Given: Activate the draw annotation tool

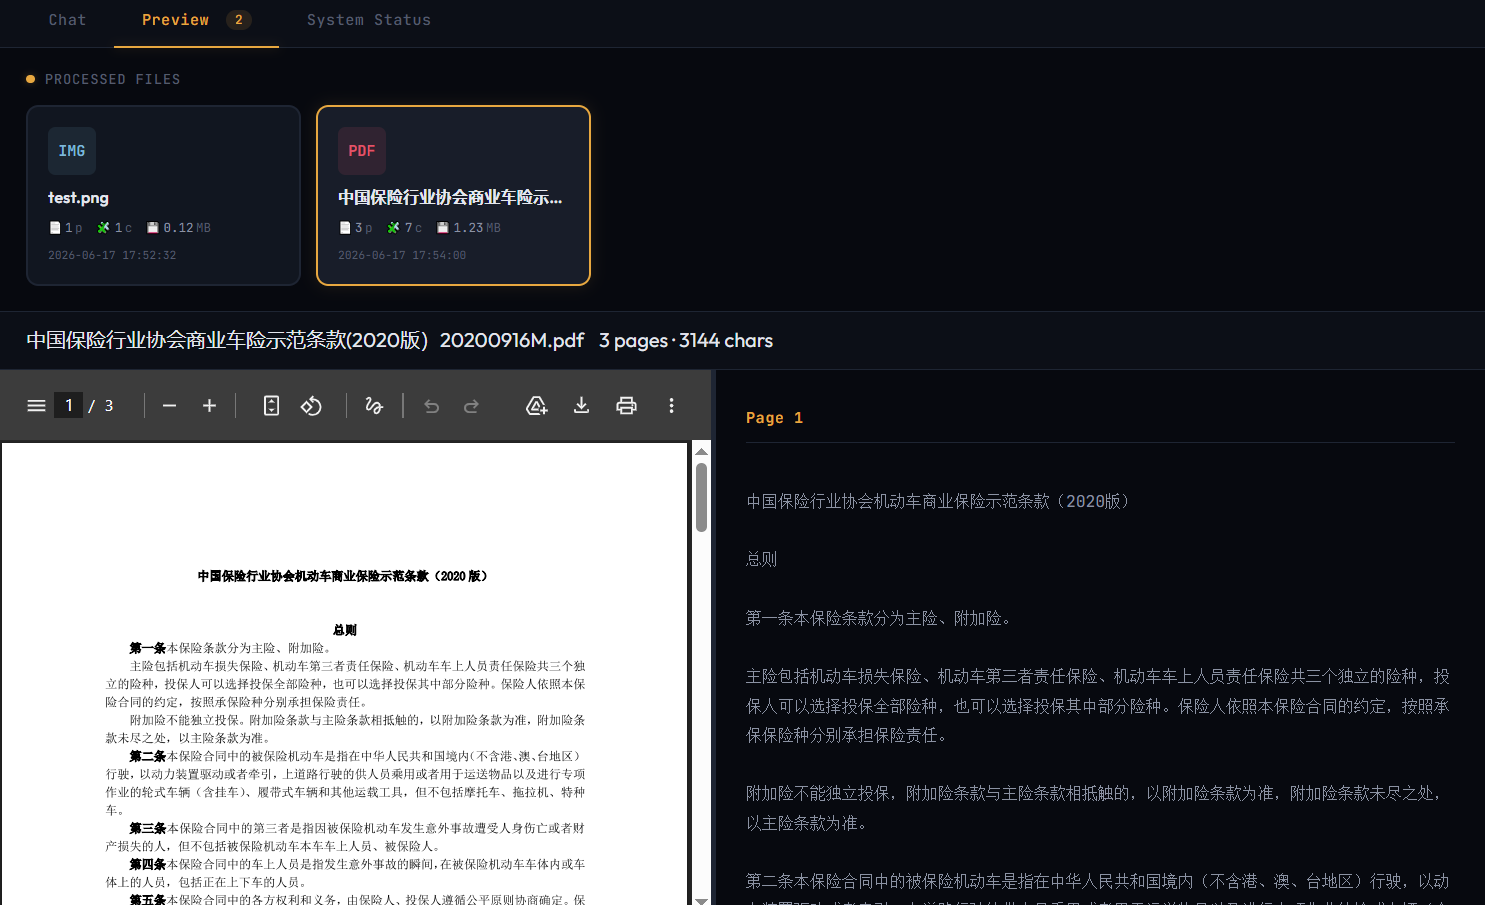Looking at the screenshot, I should point(374,405).
